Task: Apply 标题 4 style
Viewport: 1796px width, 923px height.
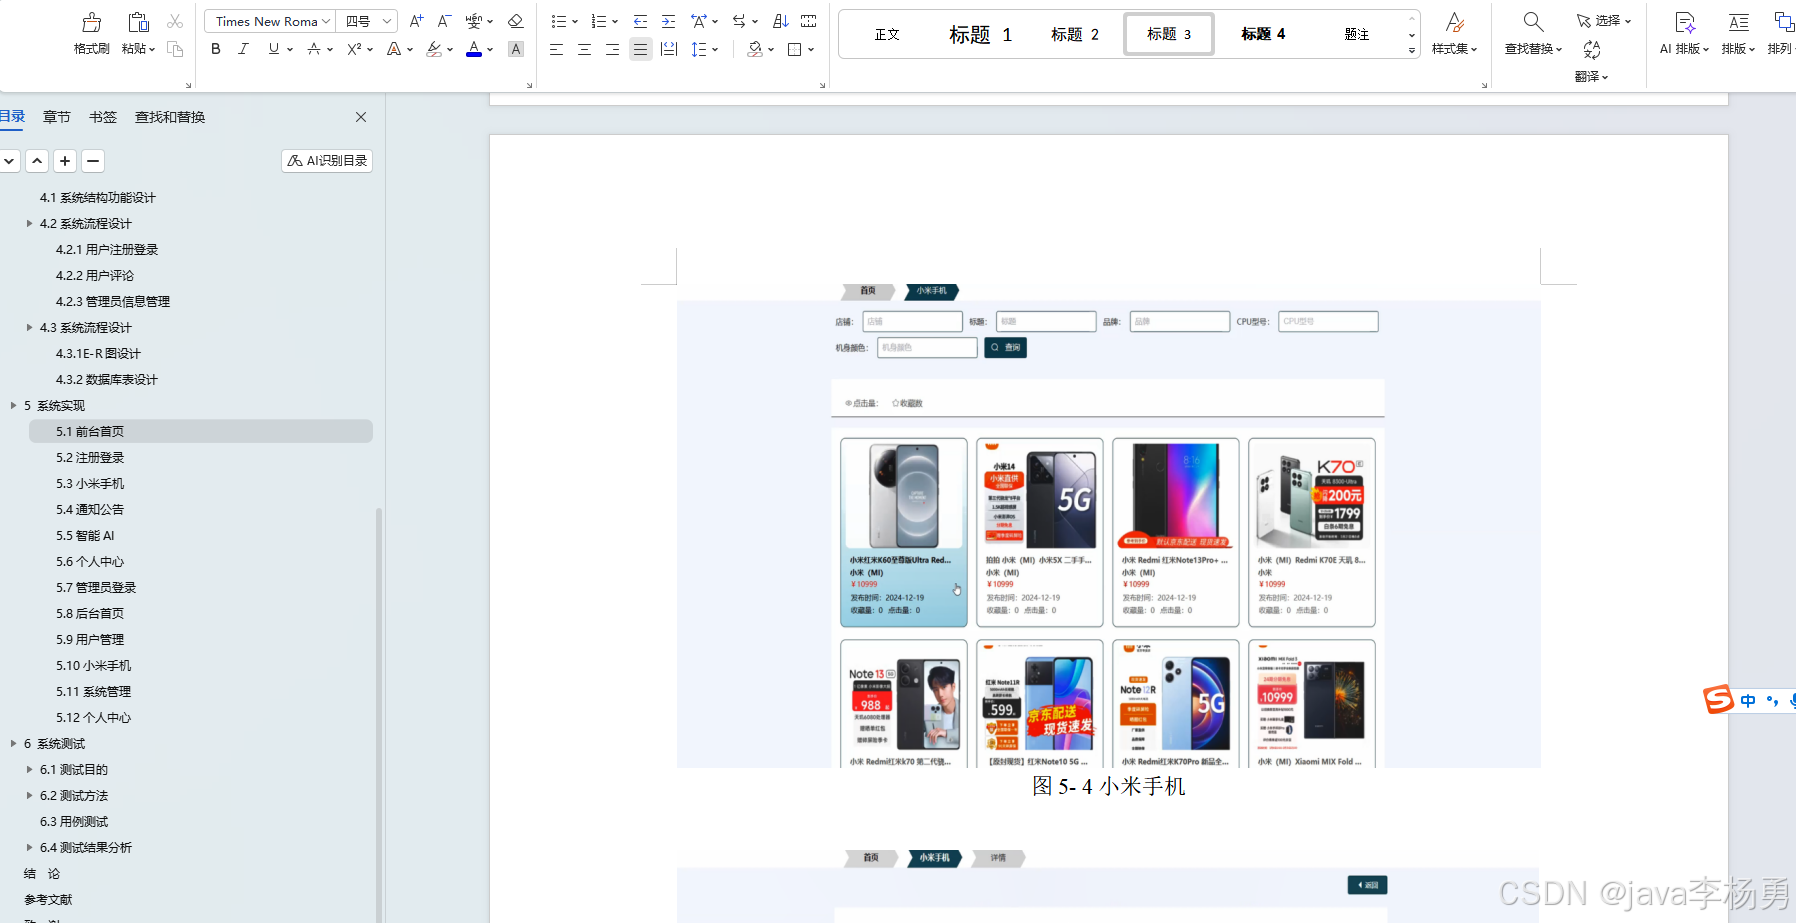Action: tap(1263, 34)
